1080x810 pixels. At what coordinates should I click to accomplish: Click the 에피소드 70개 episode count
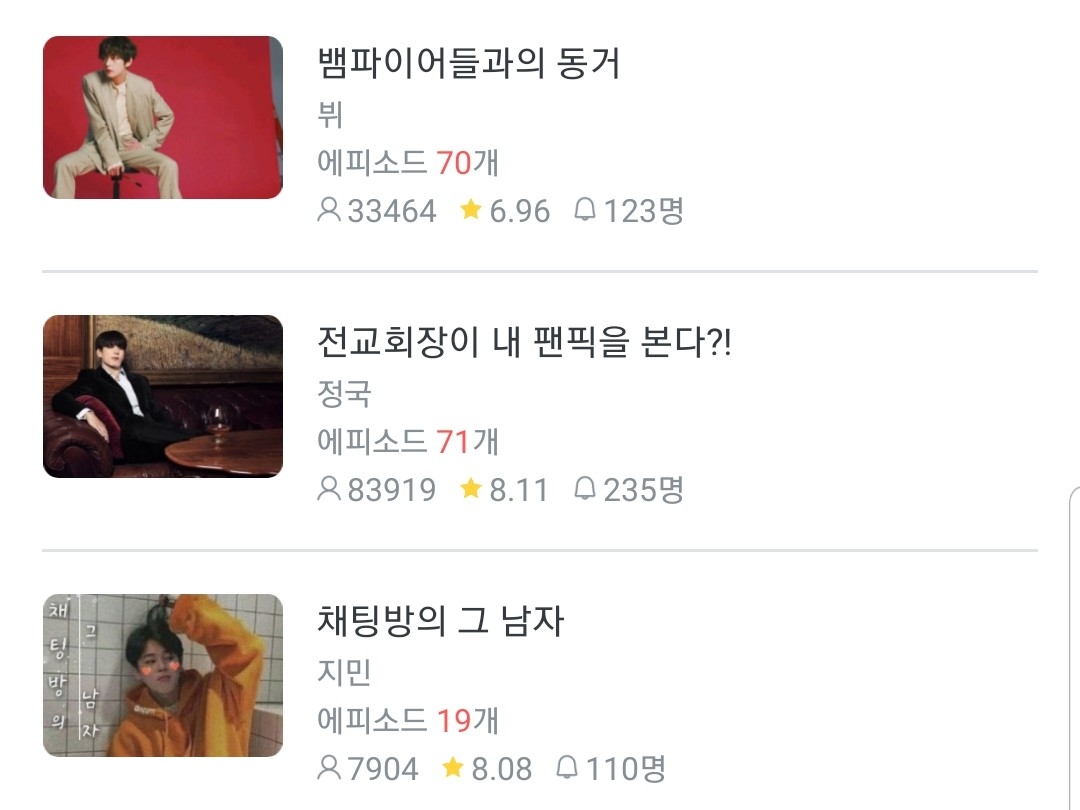pyautogui.click(x=408, y=163)
